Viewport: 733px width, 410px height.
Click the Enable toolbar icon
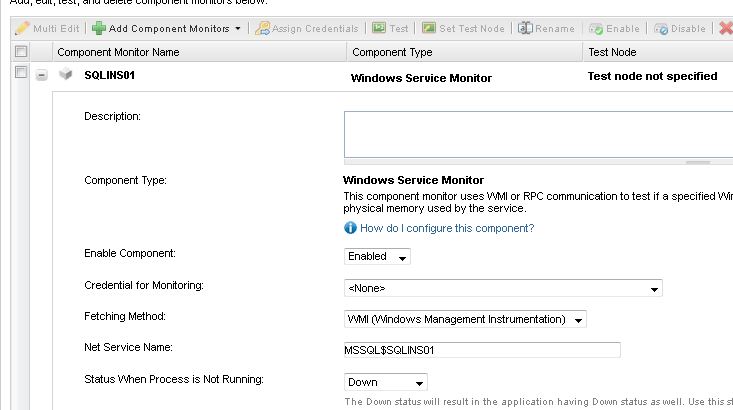(596, 29)
